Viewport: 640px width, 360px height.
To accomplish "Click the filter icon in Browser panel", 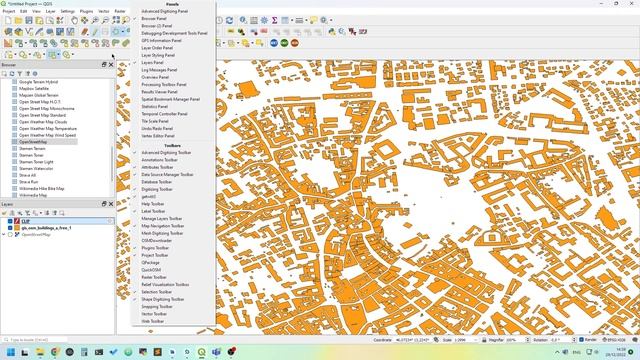I will [x=20, y=73].
